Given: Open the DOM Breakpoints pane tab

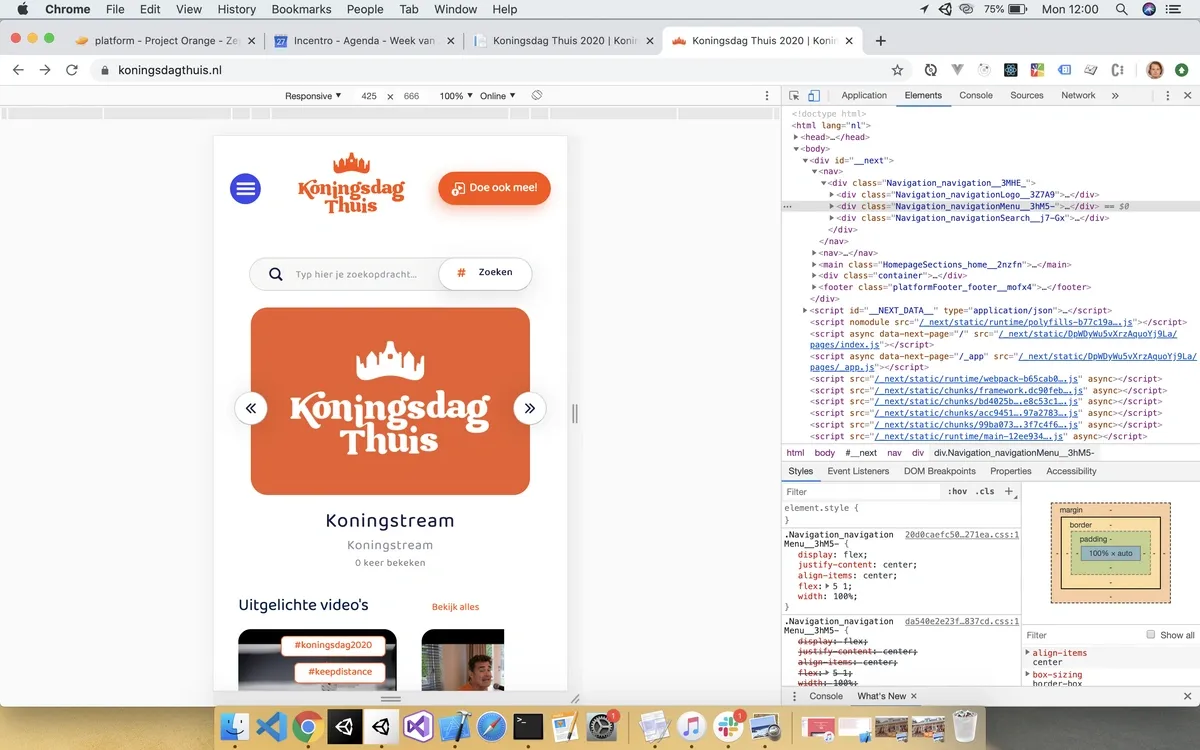Looking at the screenshot, I should pyautogui.click(x=940, y=471).
